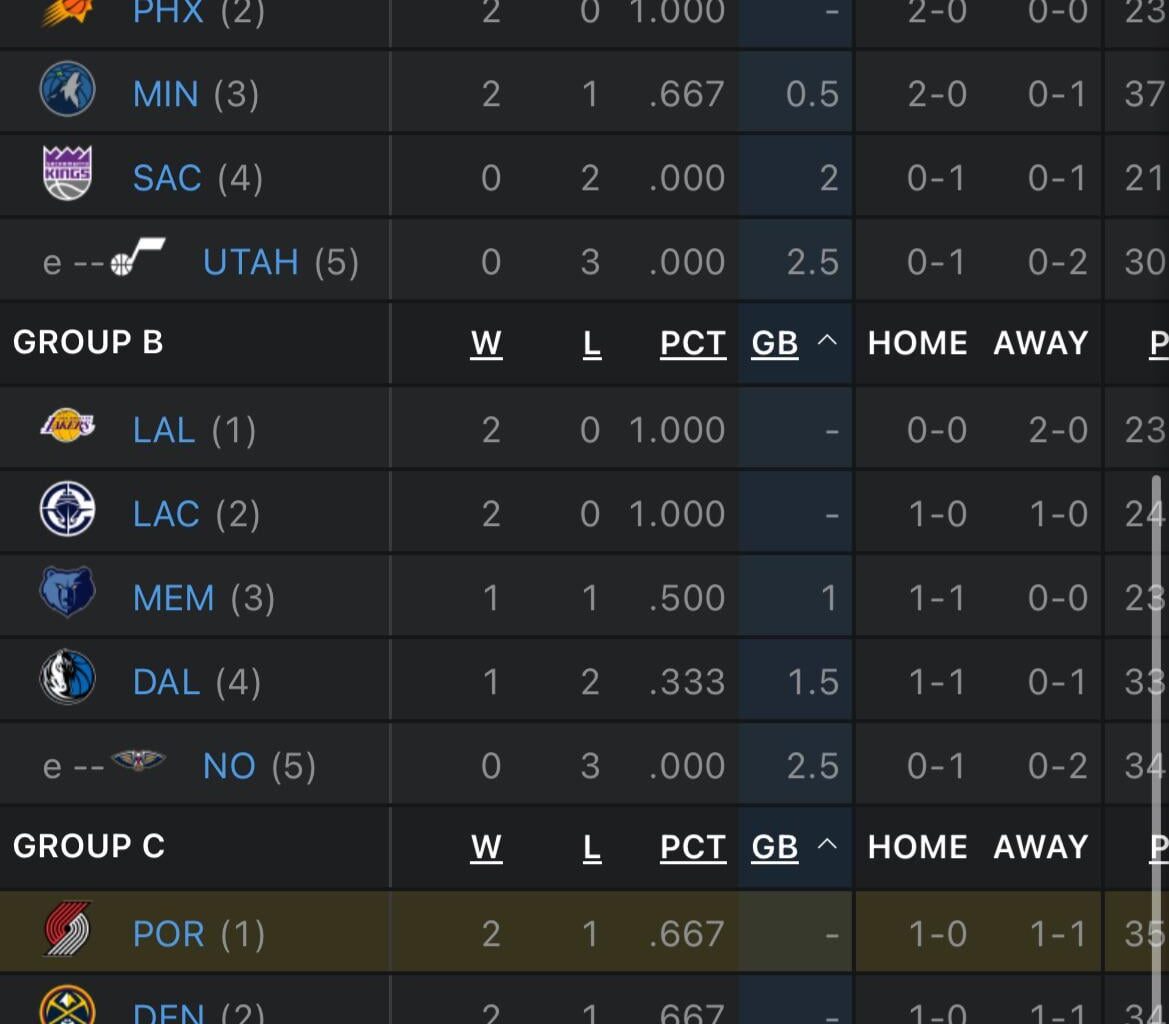Select the GROUP C section header
Screen dimensions: 1169x1024
[x=88, y=846]
